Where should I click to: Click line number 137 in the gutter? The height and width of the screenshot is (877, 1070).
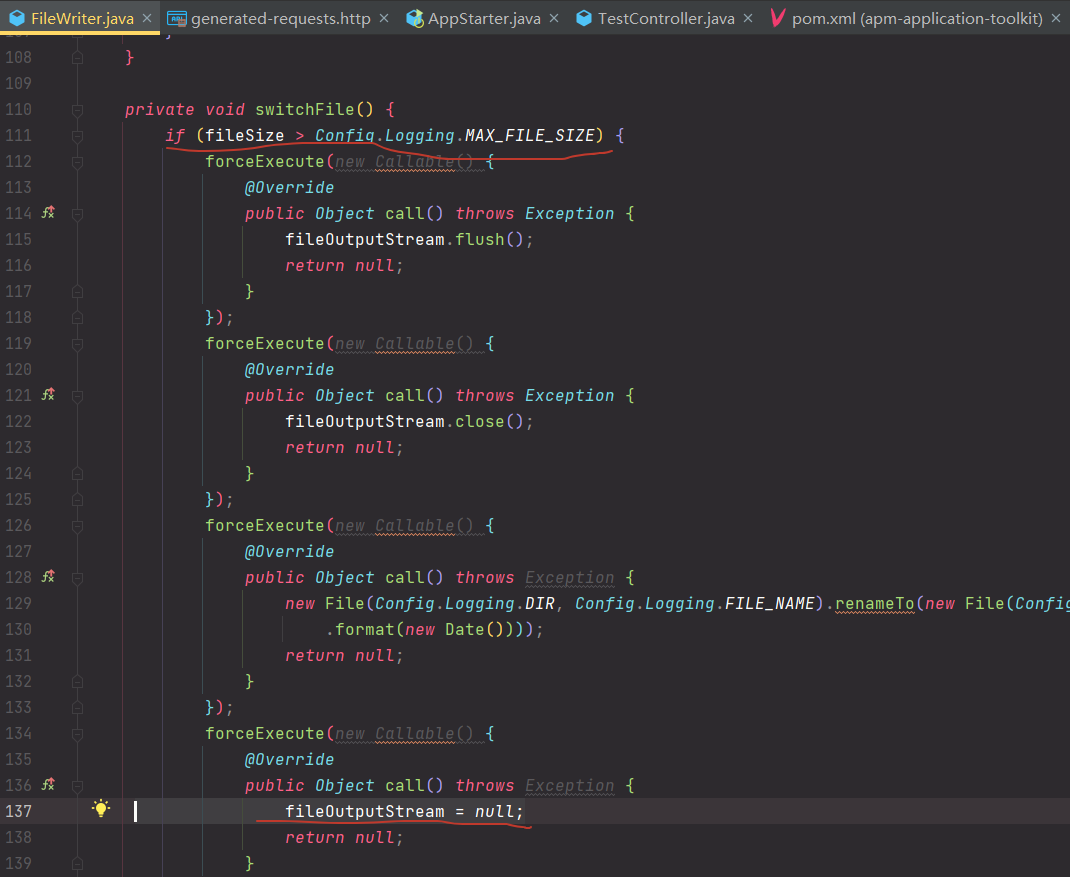pos(18,811)
